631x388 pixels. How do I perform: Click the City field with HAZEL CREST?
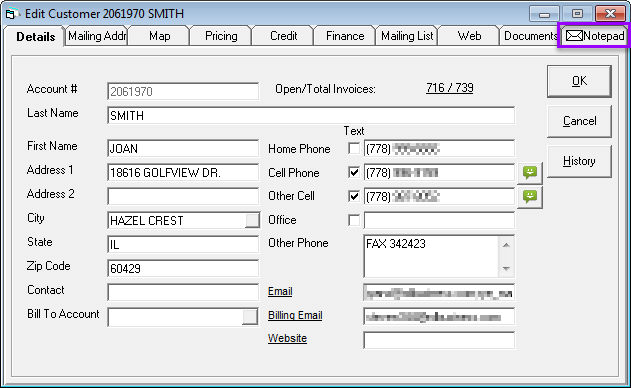point(176,221)
